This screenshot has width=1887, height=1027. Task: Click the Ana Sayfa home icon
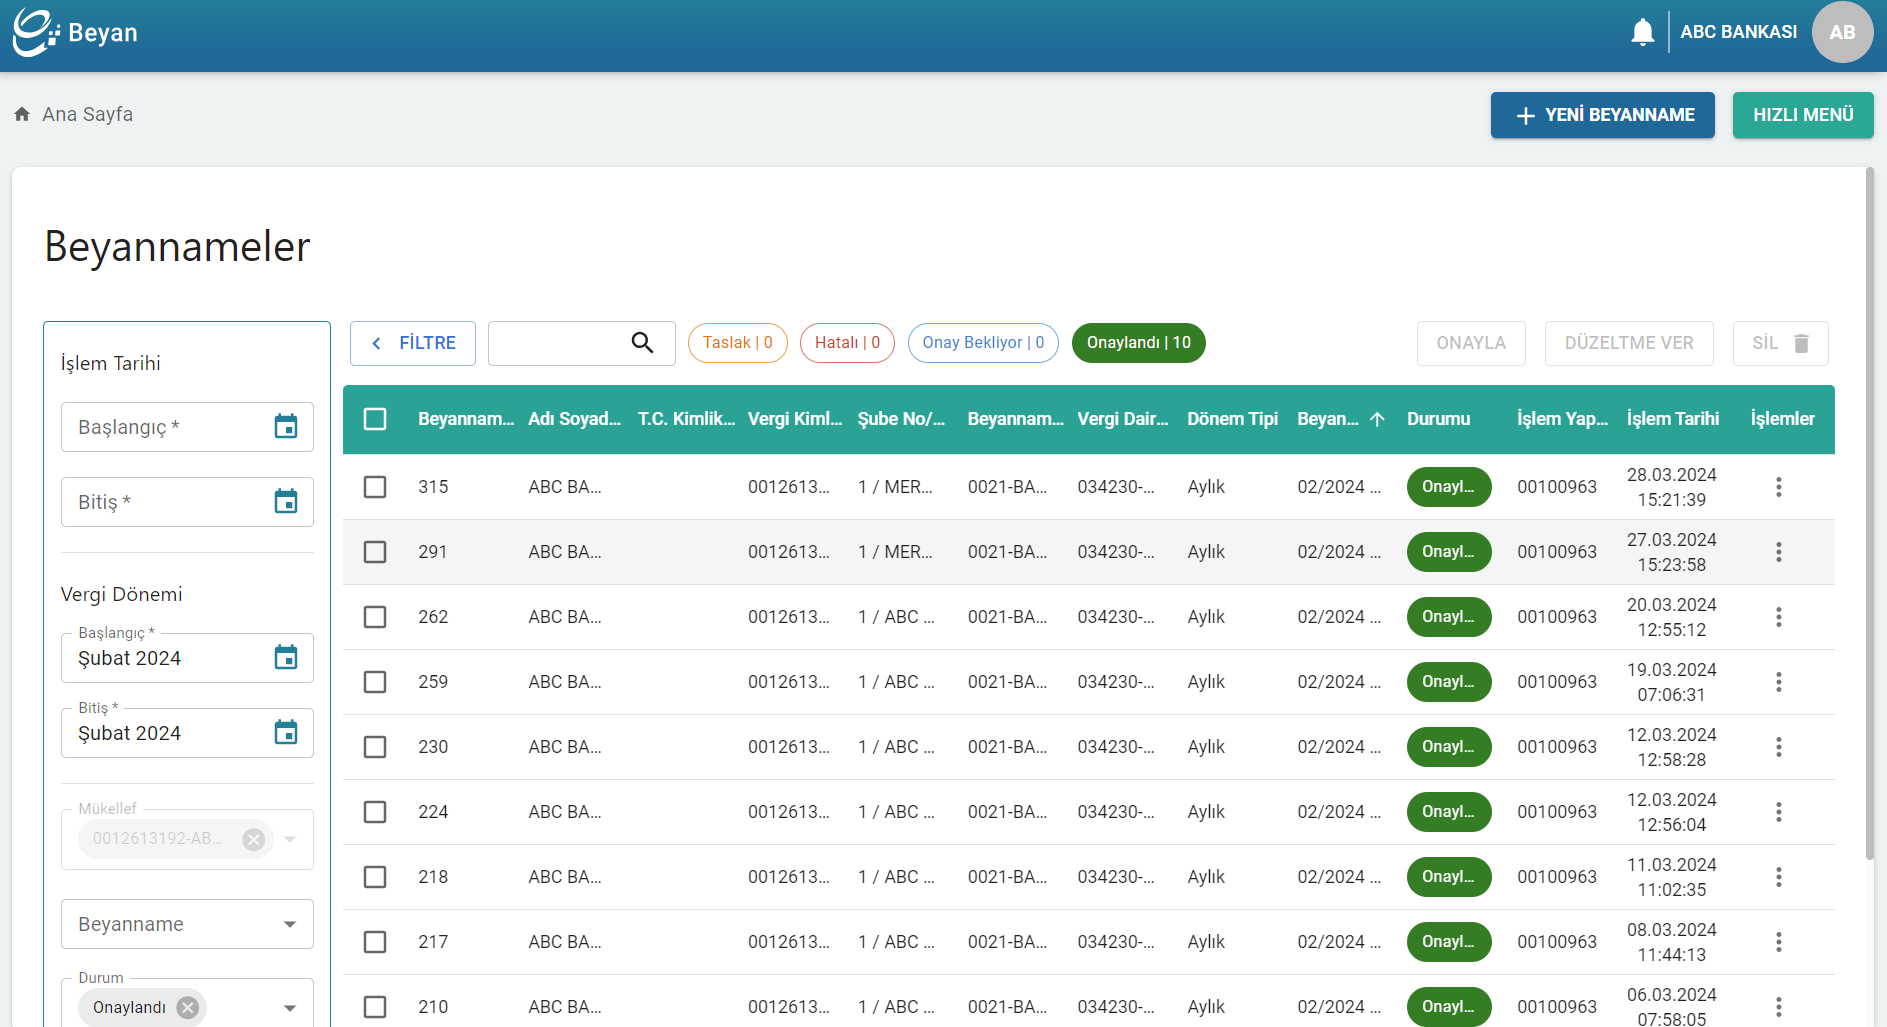click(x=22, y=114)
